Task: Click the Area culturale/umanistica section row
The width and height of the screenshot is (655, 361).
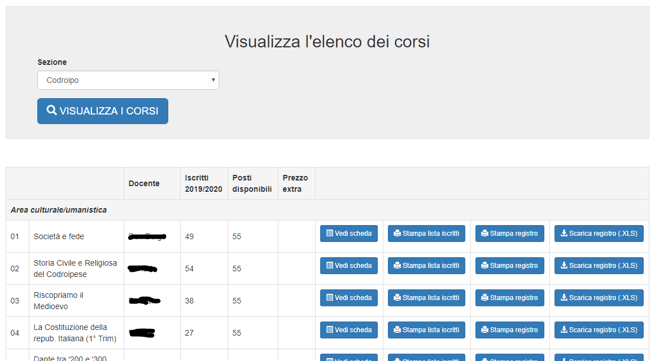Action: pyautogui.click(x=327, y=210)
